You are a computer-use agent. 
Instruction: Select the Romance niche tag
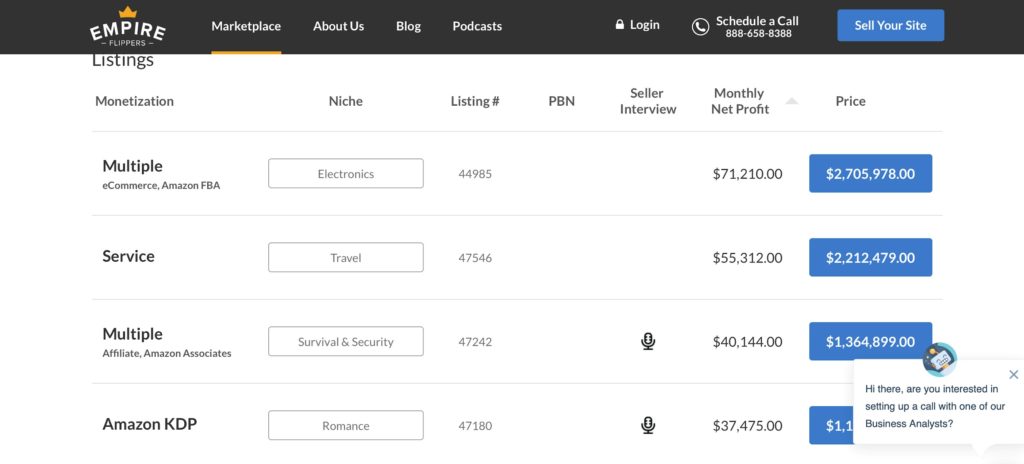(345, 425)
